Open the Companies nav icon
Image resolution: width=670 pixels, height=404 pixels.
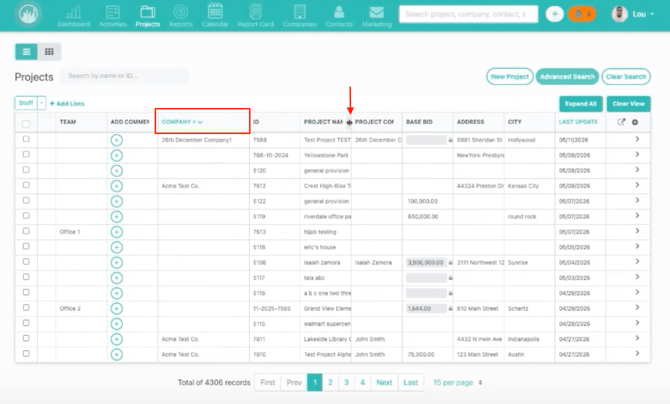(300, 16)
